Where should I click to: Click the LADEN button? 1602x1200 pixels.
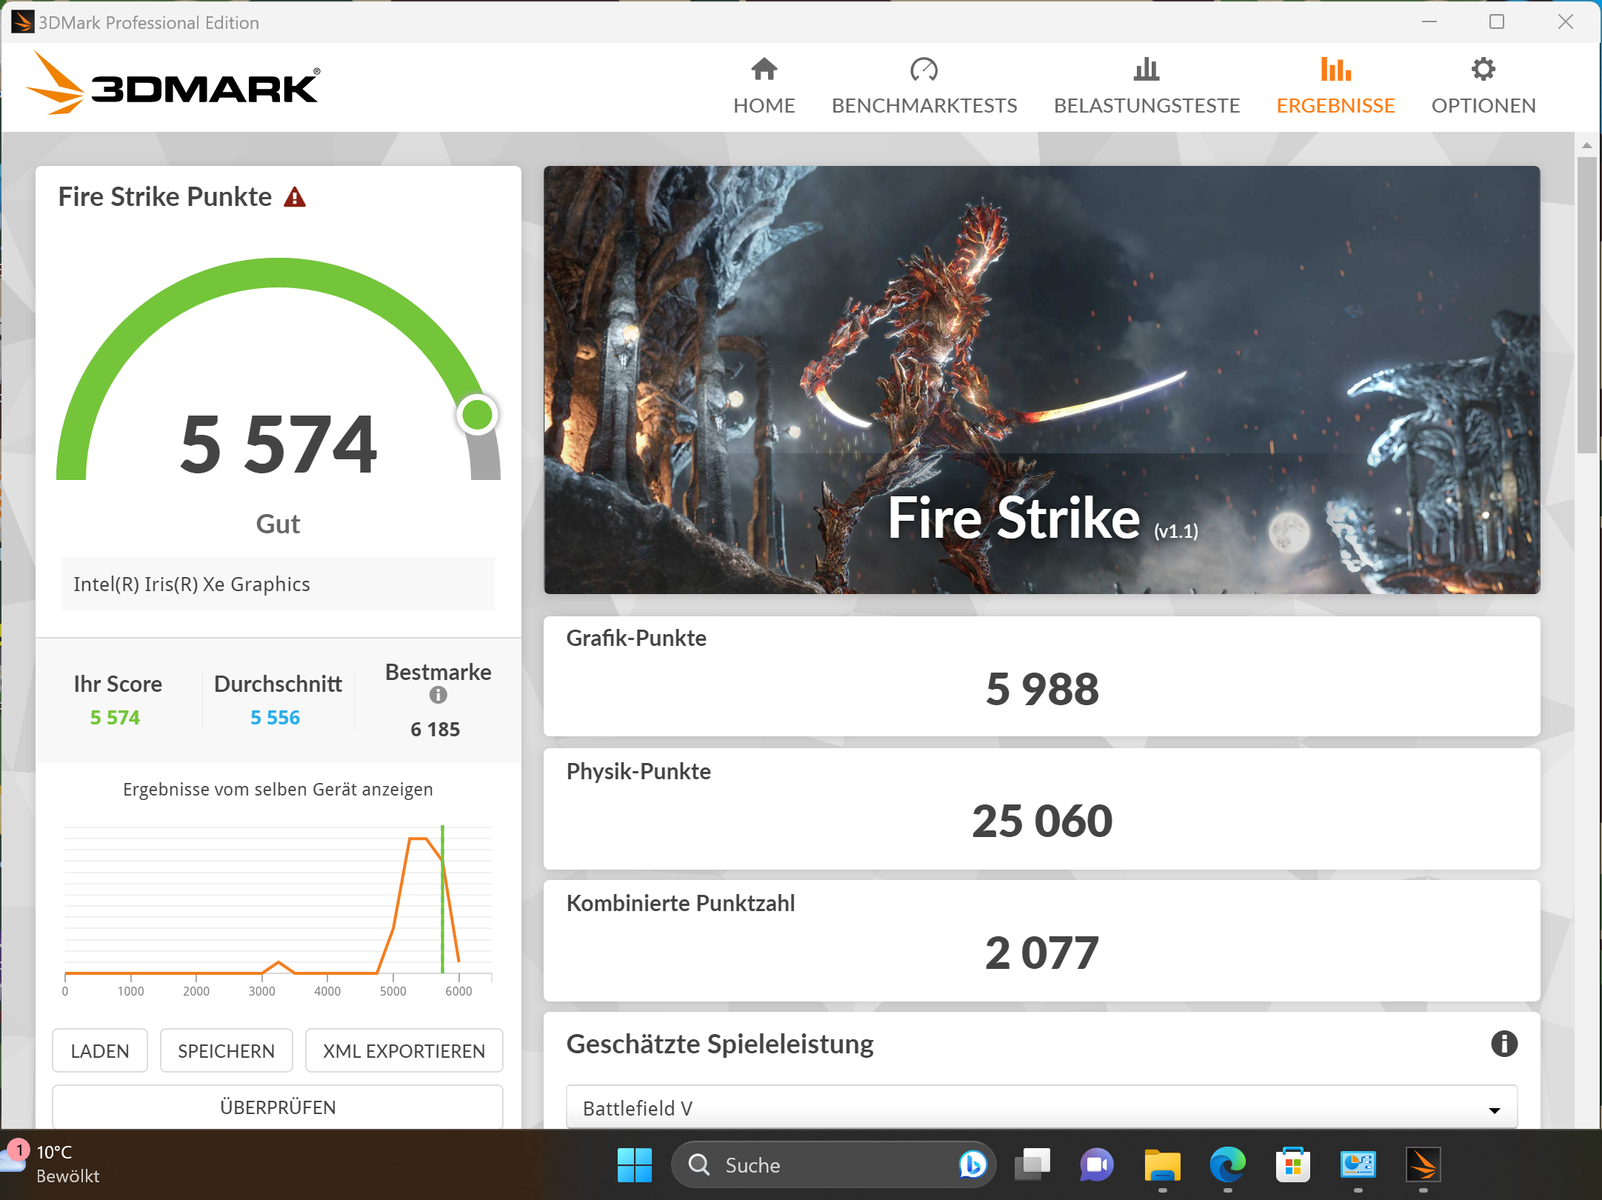[100, 1051]
